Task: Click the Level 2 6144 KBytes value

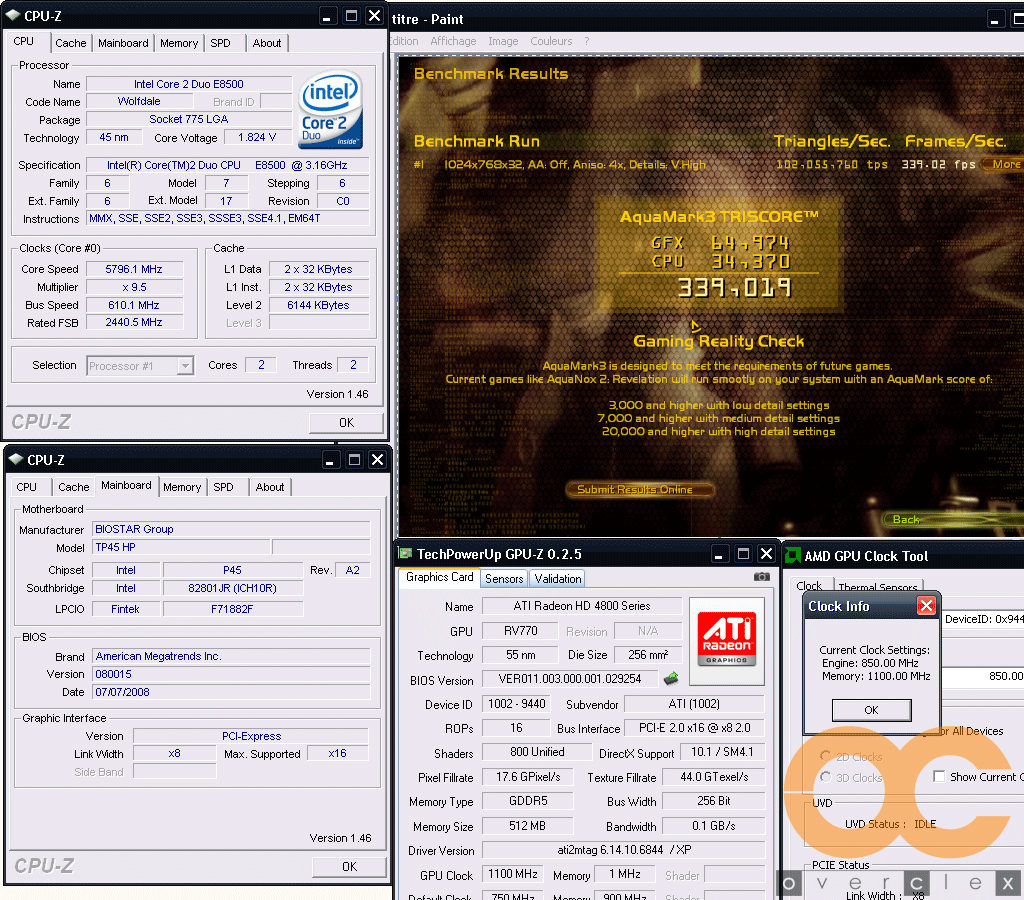Action: pos(319,305)
